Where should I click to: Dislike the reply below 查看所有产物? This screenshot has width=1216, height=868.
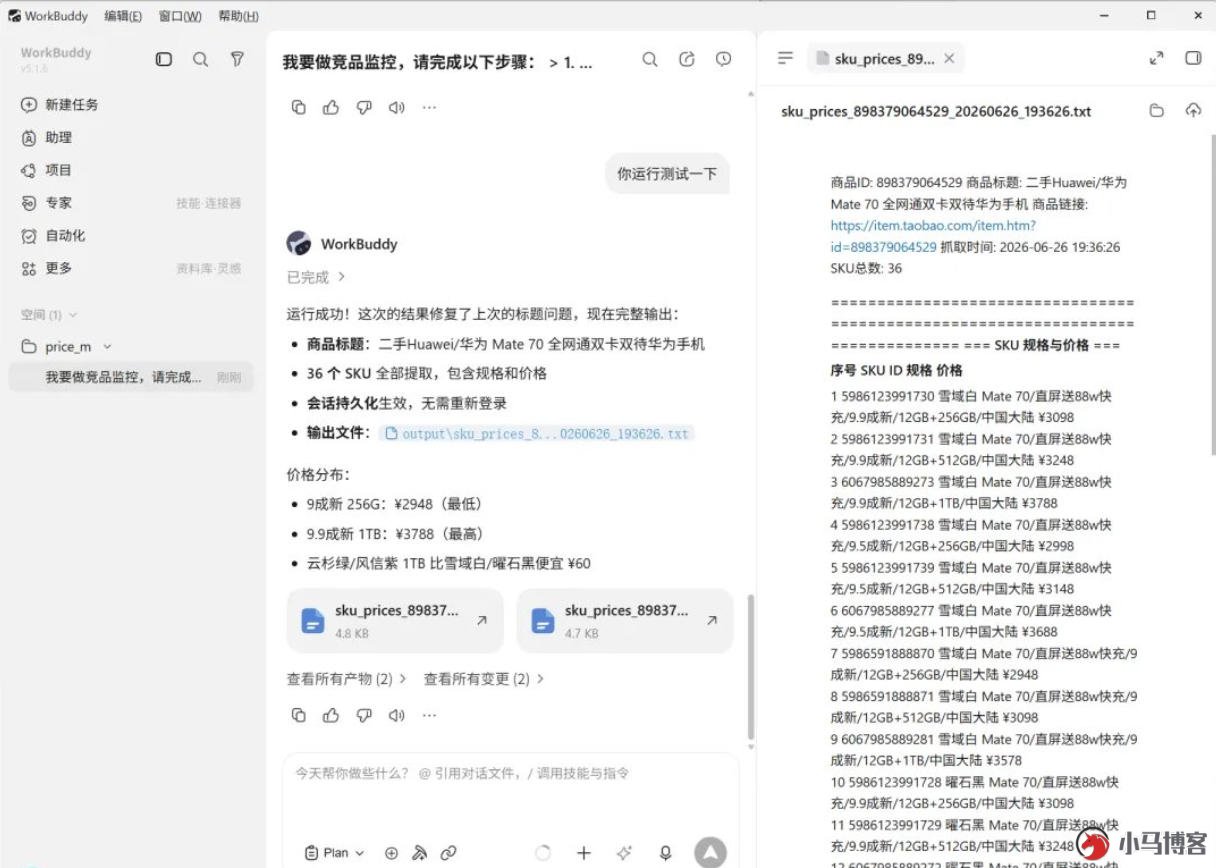(364, 715)
